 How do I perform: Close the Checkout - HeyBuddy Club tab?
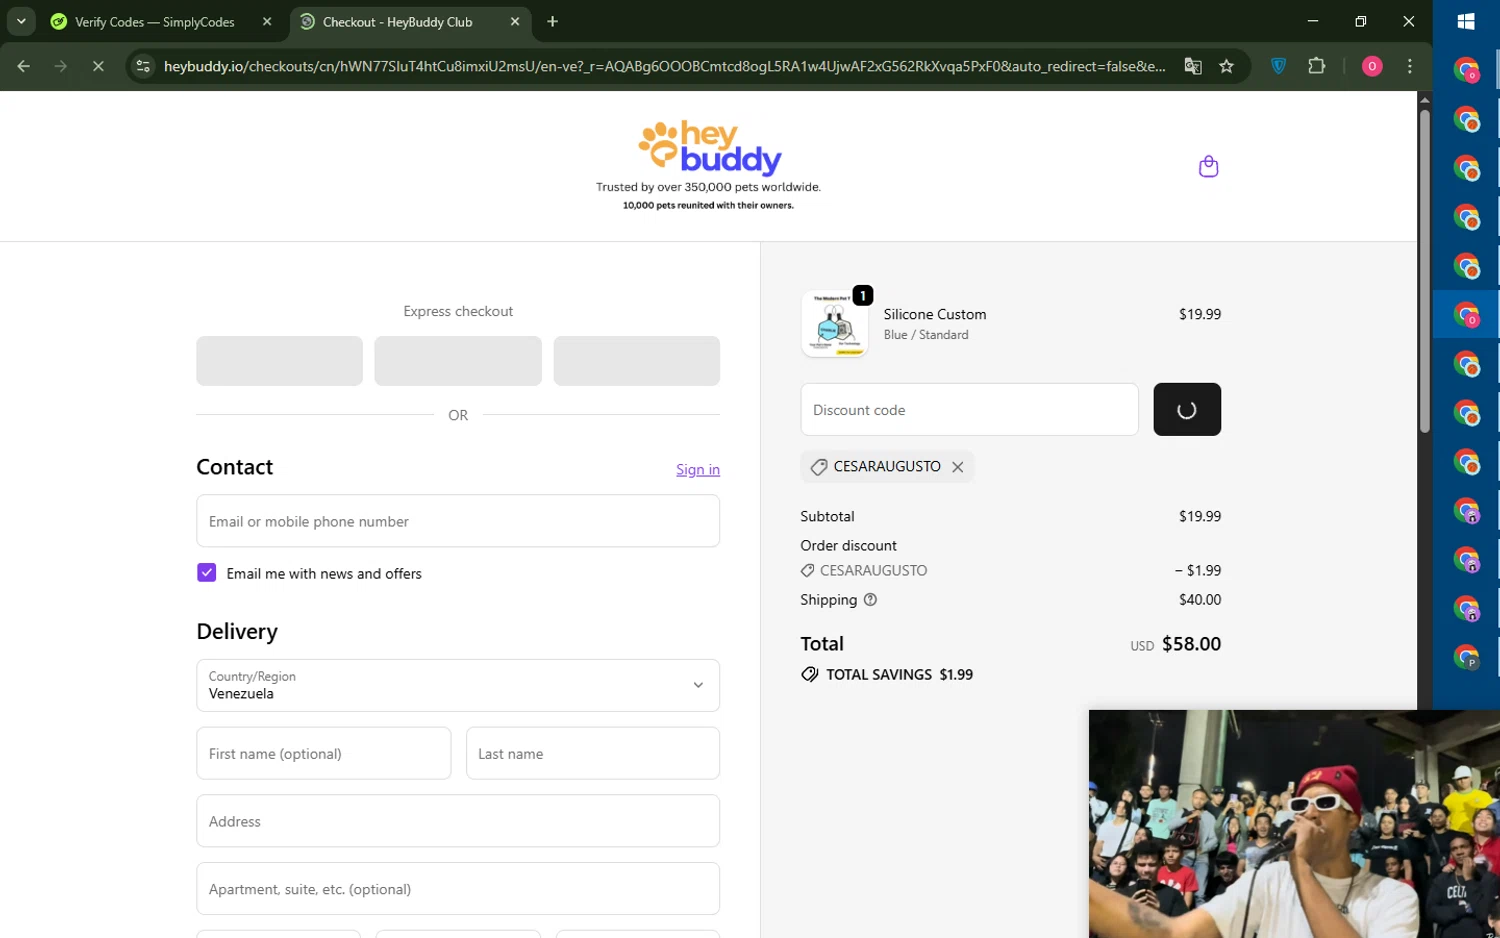point(515,22)
